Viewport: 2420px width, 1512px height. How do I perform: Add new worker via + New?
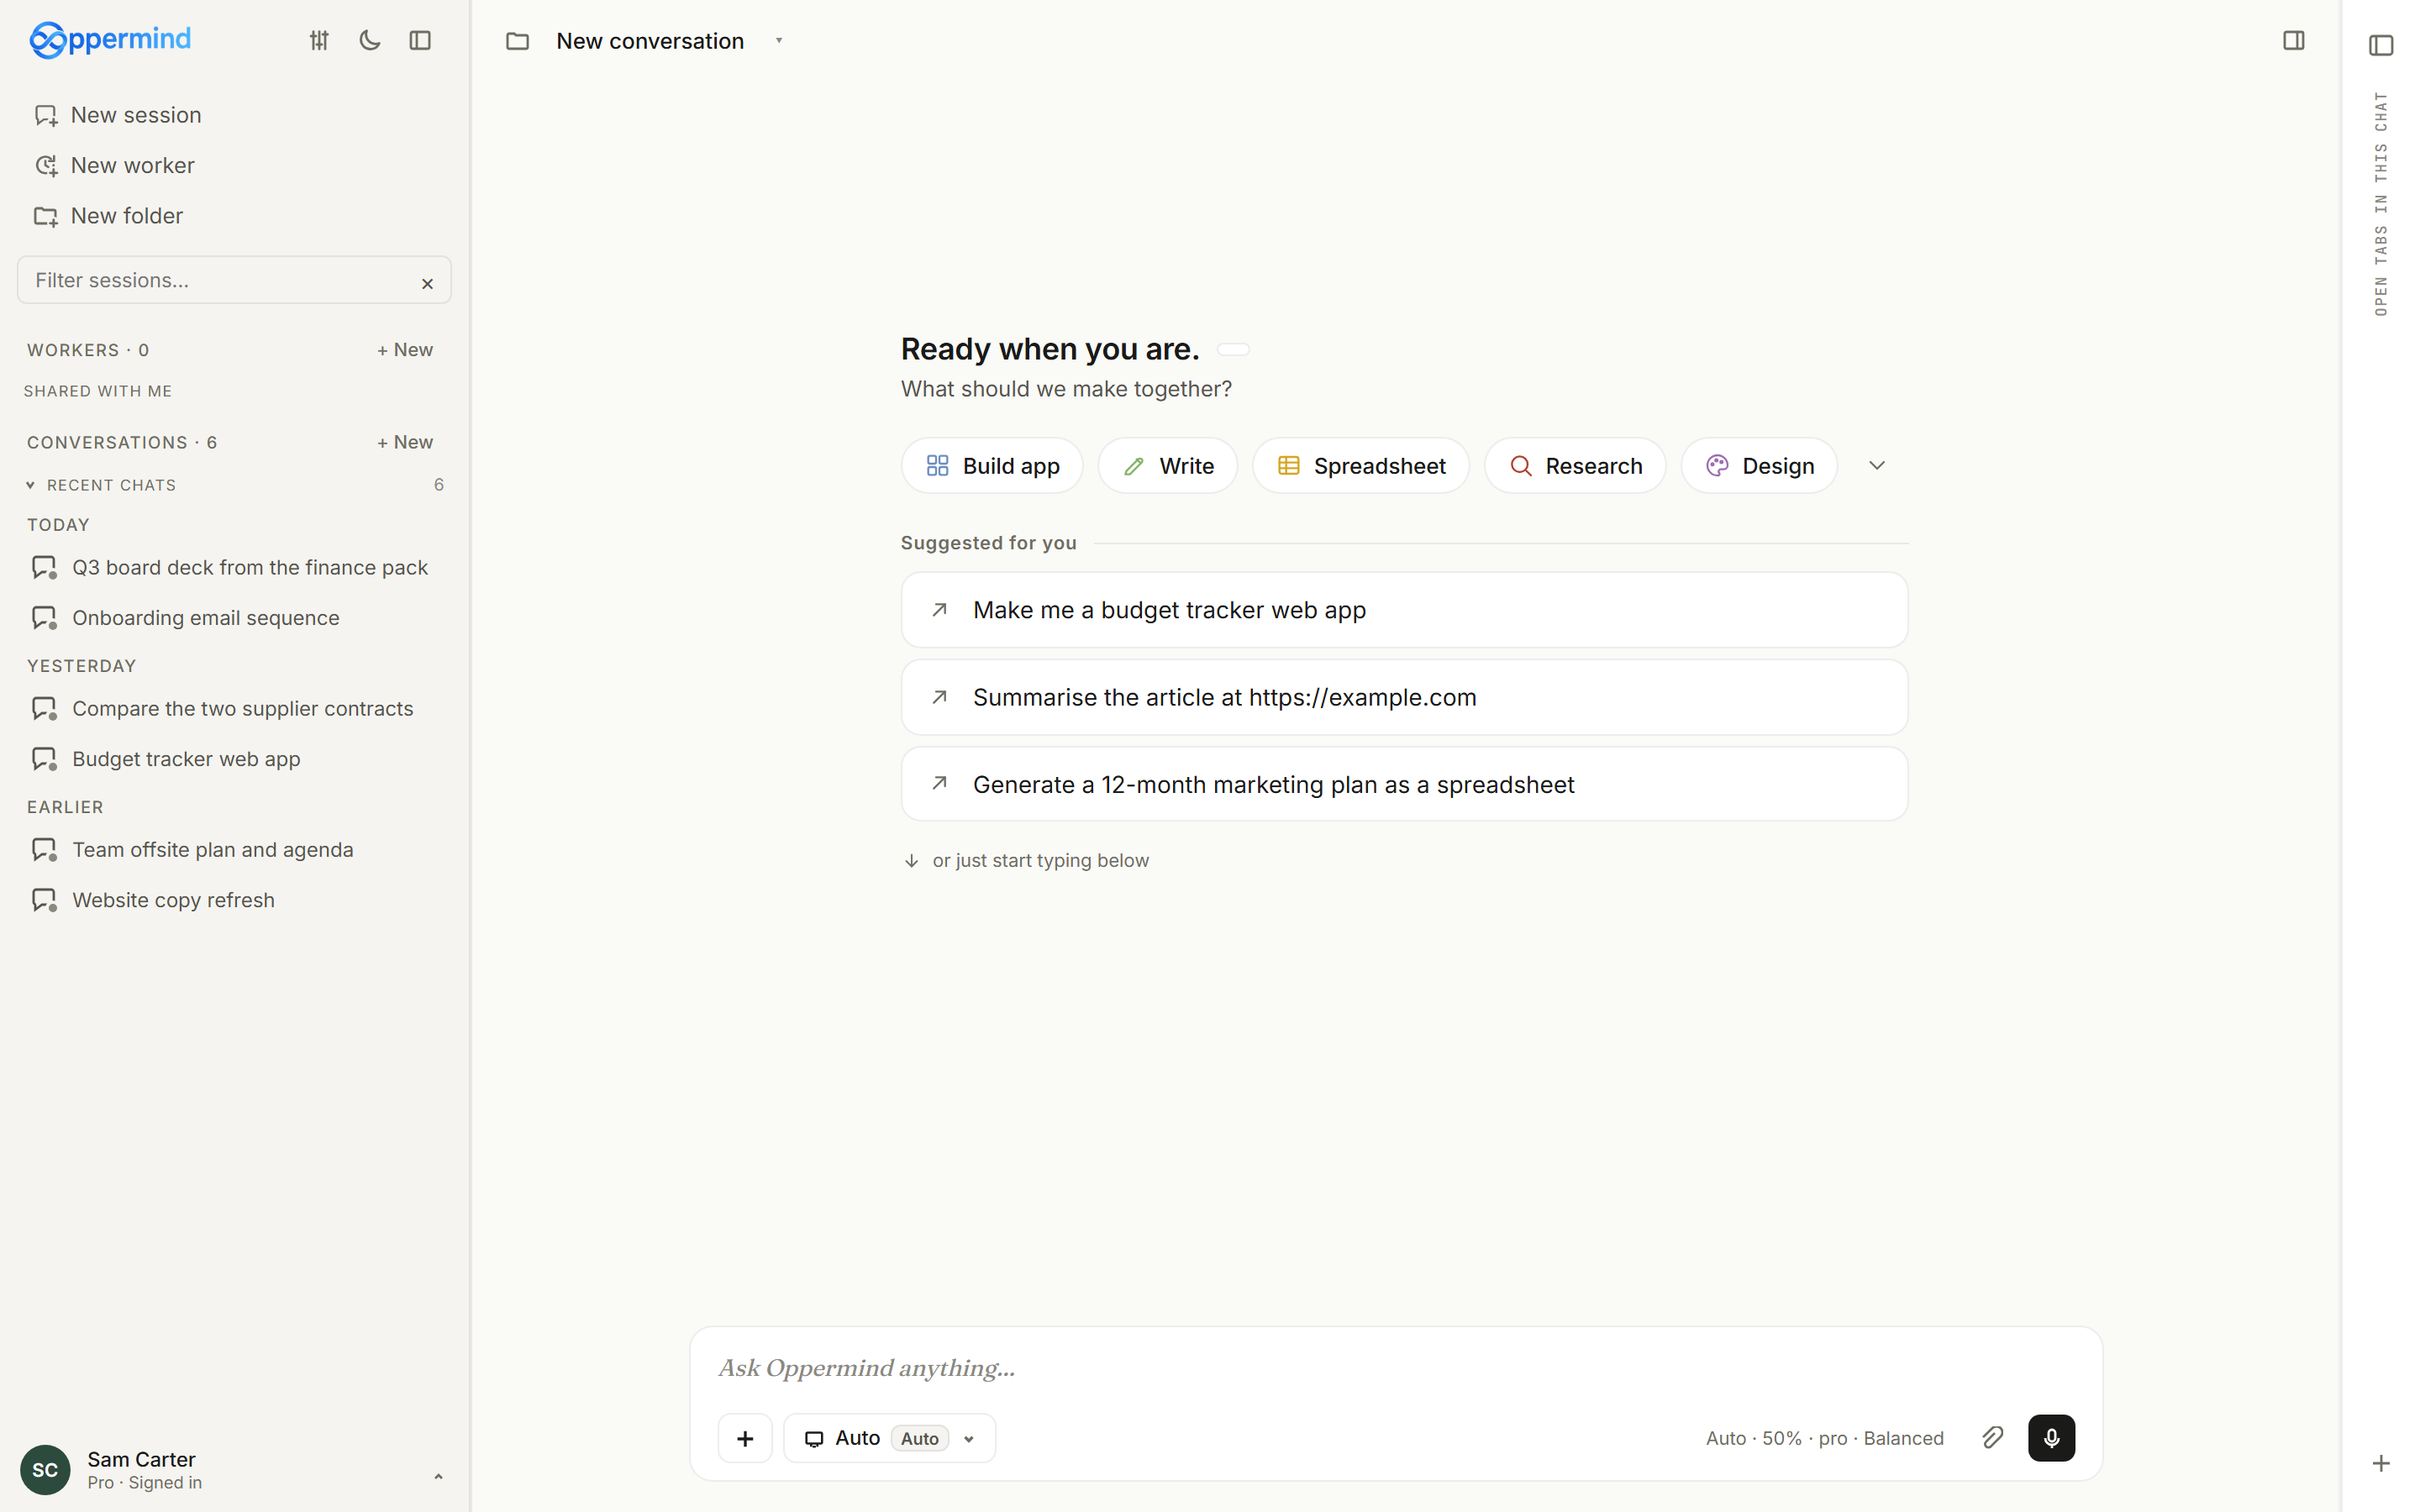tap(405, 350)
